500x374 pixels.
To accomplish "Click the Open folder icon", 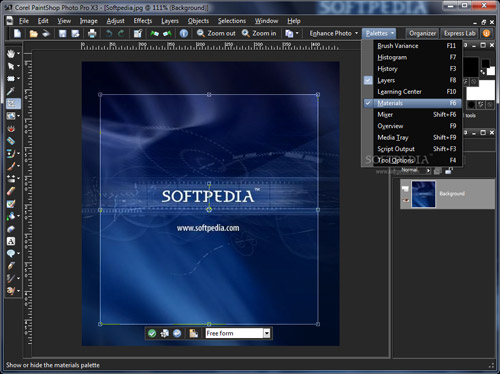I will pyautogui.click(x=33, y=33).
